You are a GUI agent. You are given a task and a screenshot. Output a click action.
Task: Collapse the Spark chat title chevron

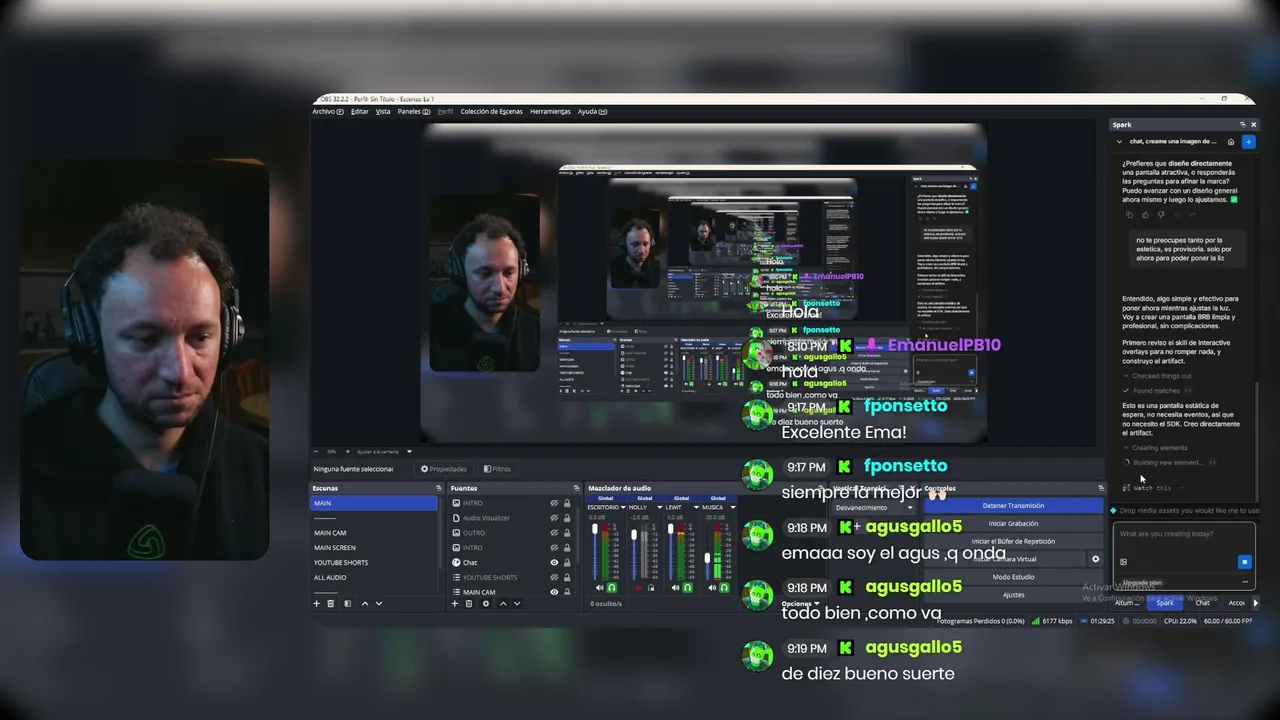coord(1120,142)
